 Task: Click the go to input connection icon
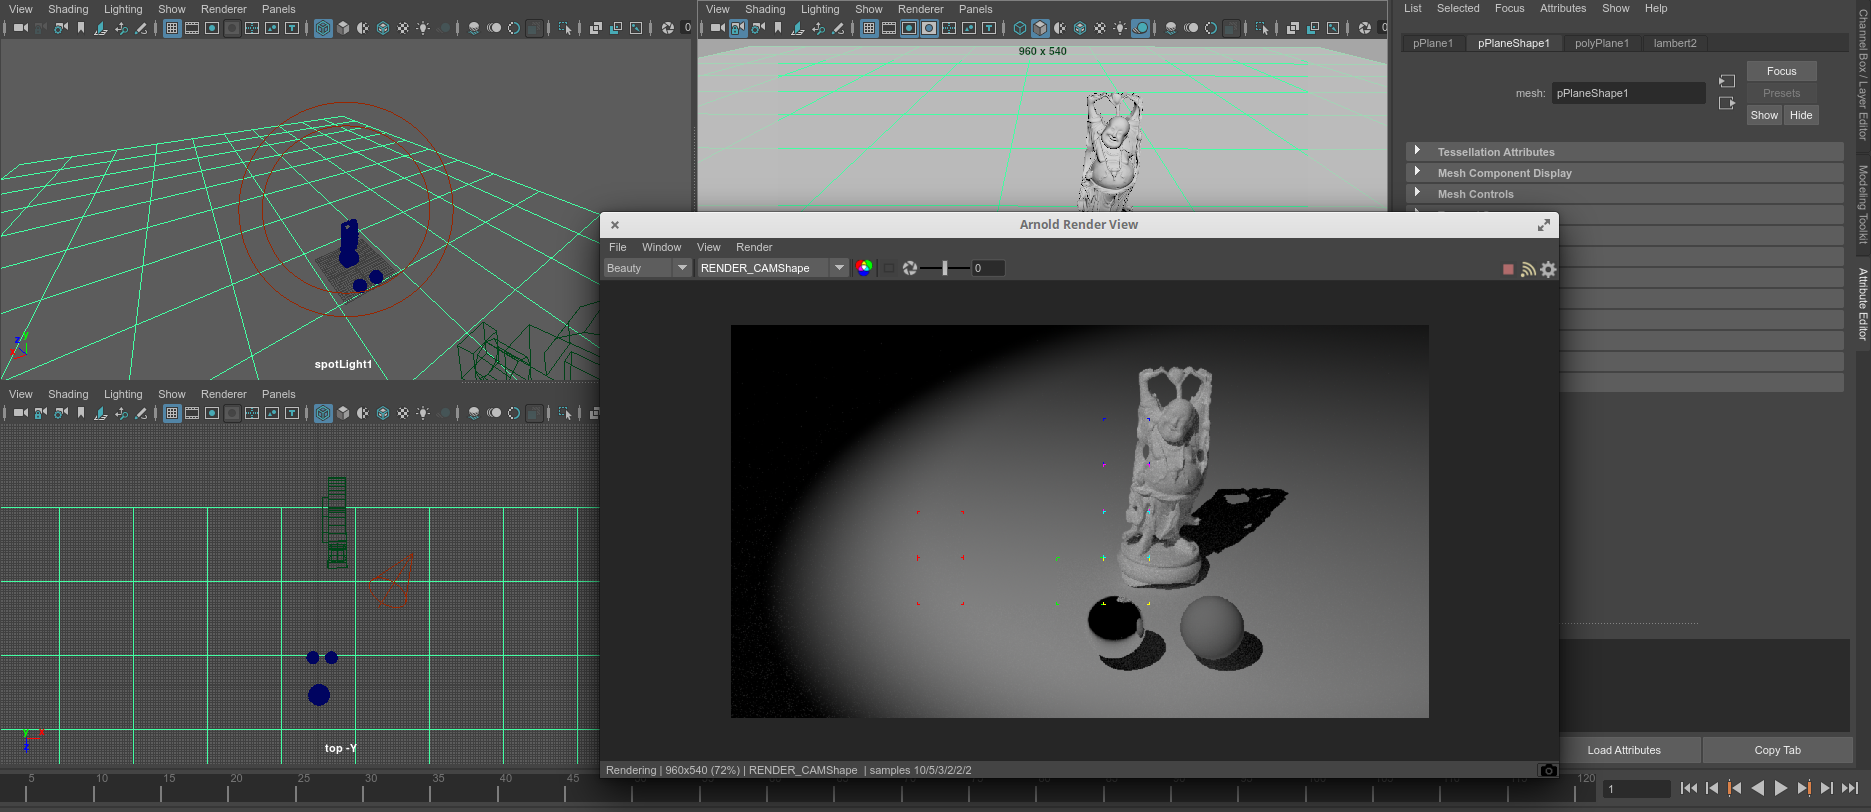click(1727, 81)
